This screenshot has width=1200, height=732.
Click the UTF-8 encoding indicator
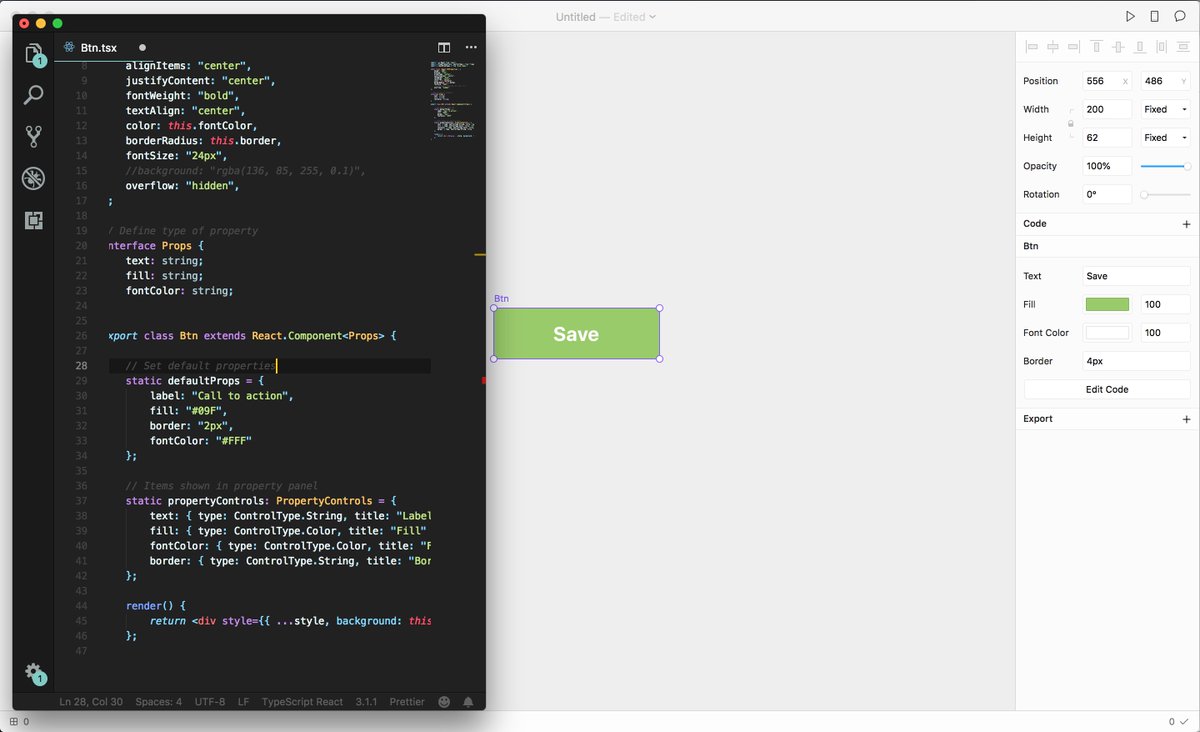[x=210, y=702]
